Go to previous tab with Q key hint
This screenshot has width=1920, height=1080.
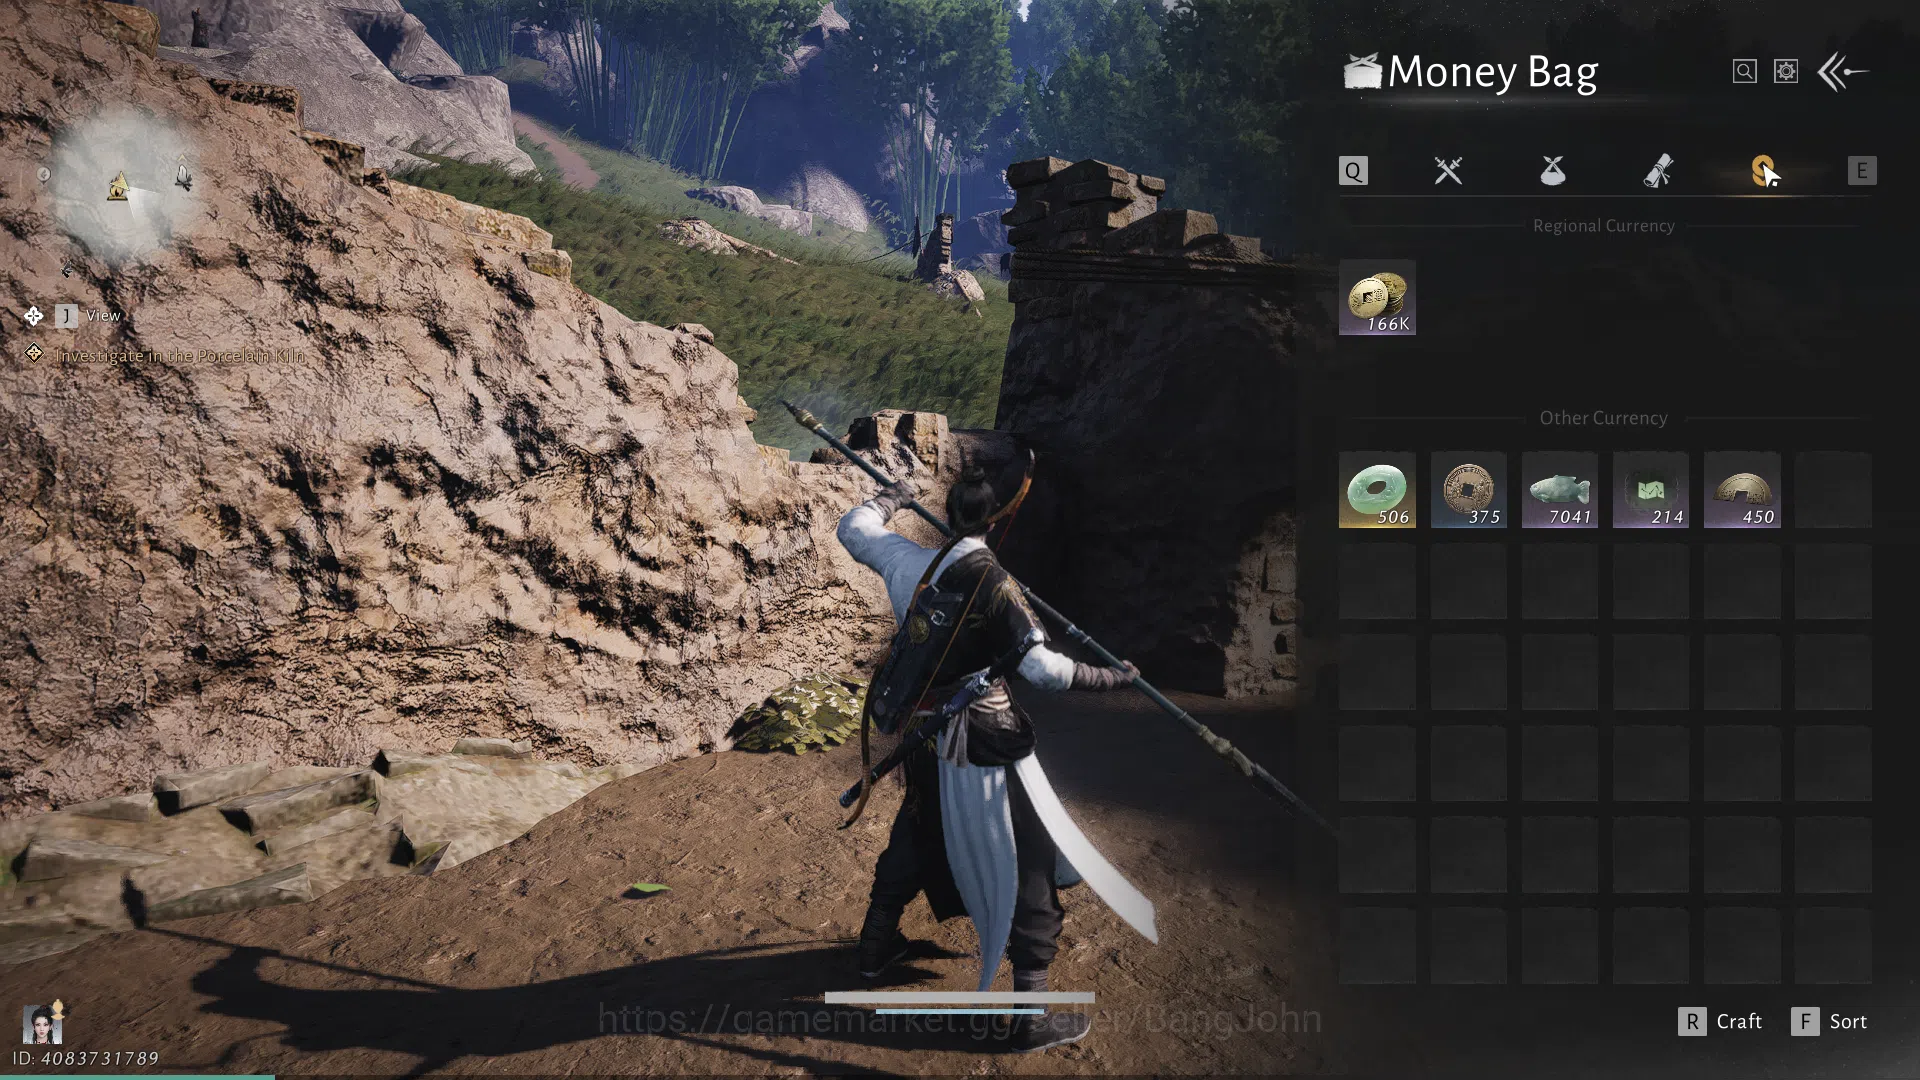[1353, 171]
